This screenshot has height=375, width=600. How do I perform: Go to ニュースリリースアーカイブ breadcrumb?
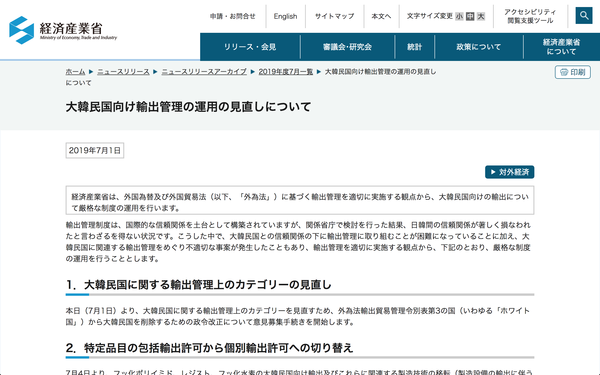pos(204,72)
